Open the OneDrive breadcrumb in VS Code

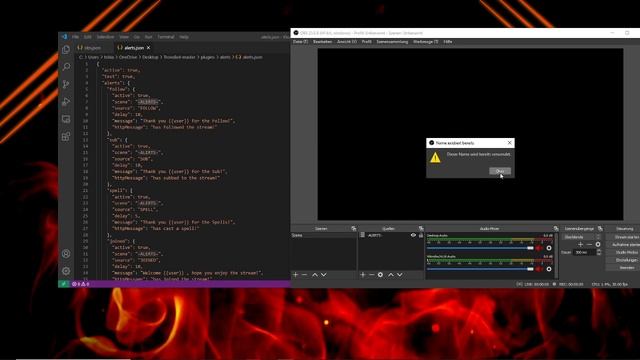pos(128,57)
